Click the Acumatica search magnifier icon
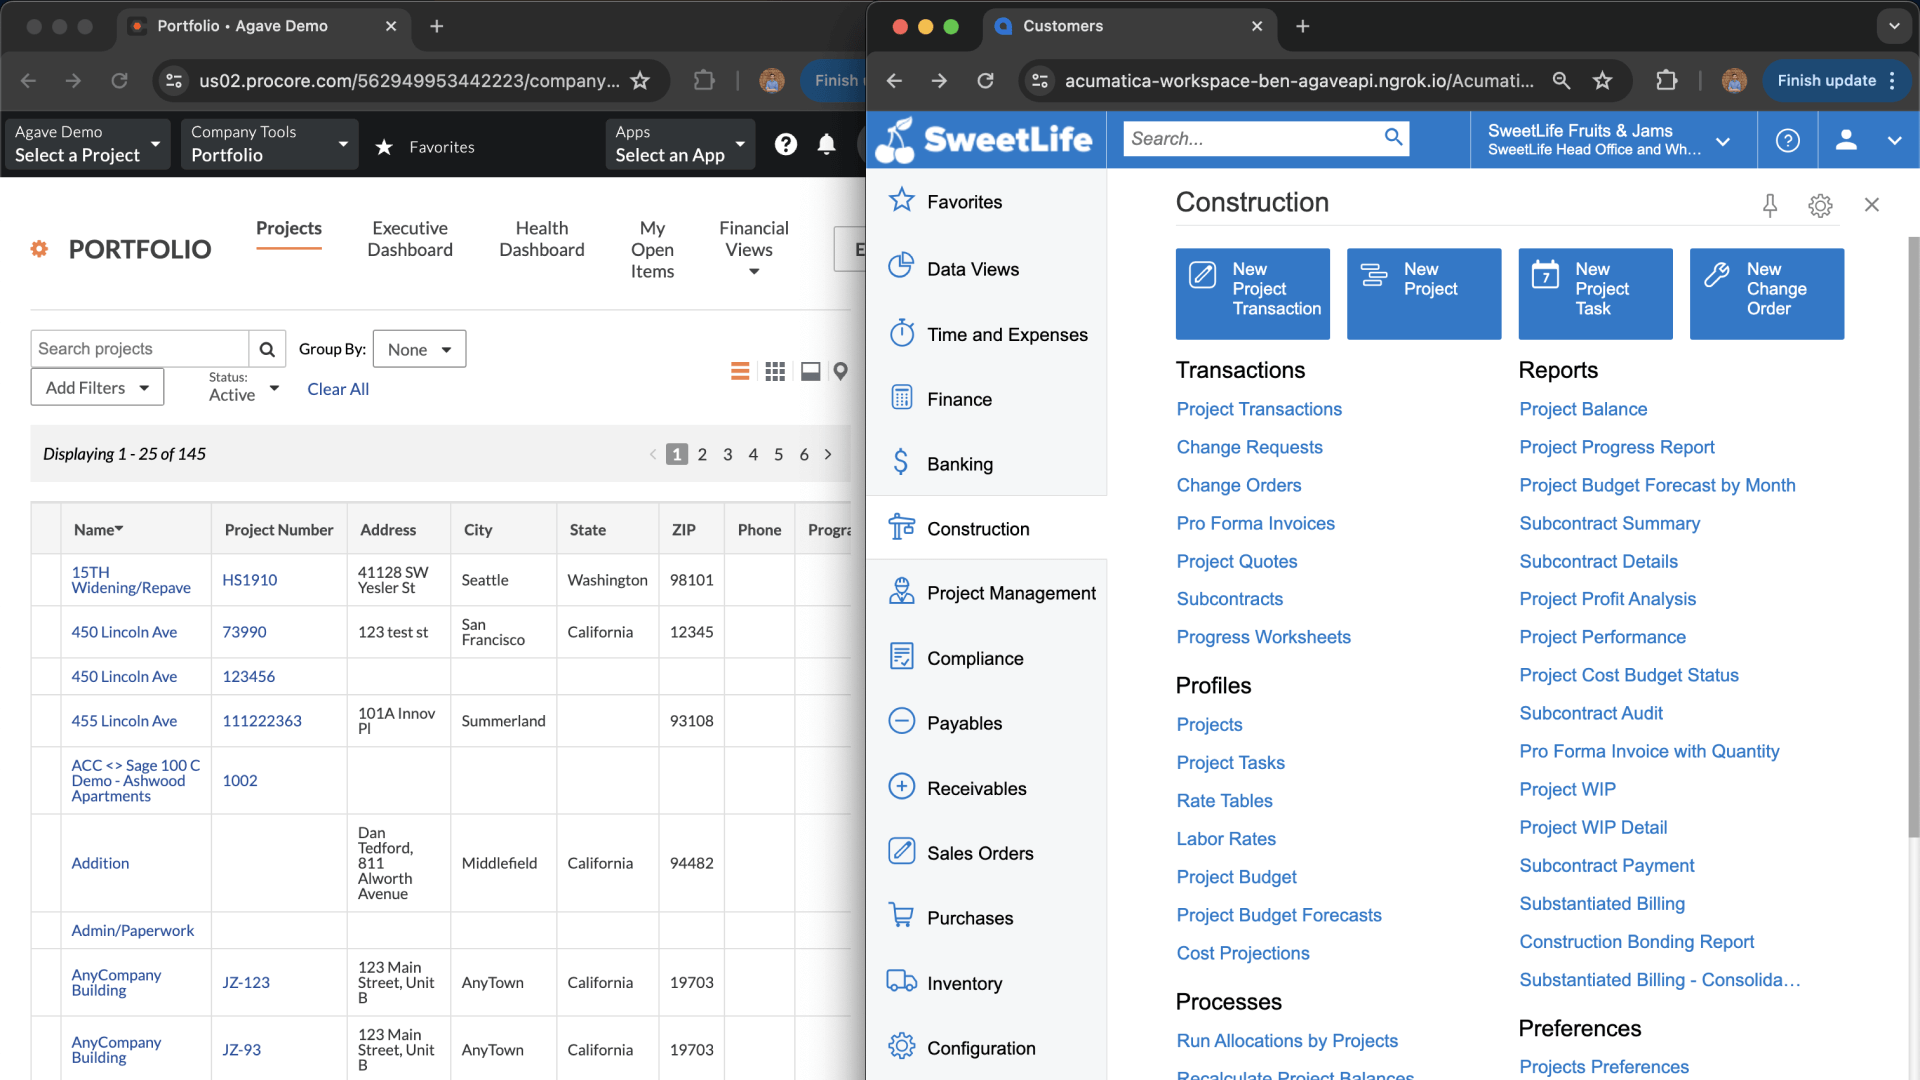Screen dimensions: 1920x1080 [1393, 138]
